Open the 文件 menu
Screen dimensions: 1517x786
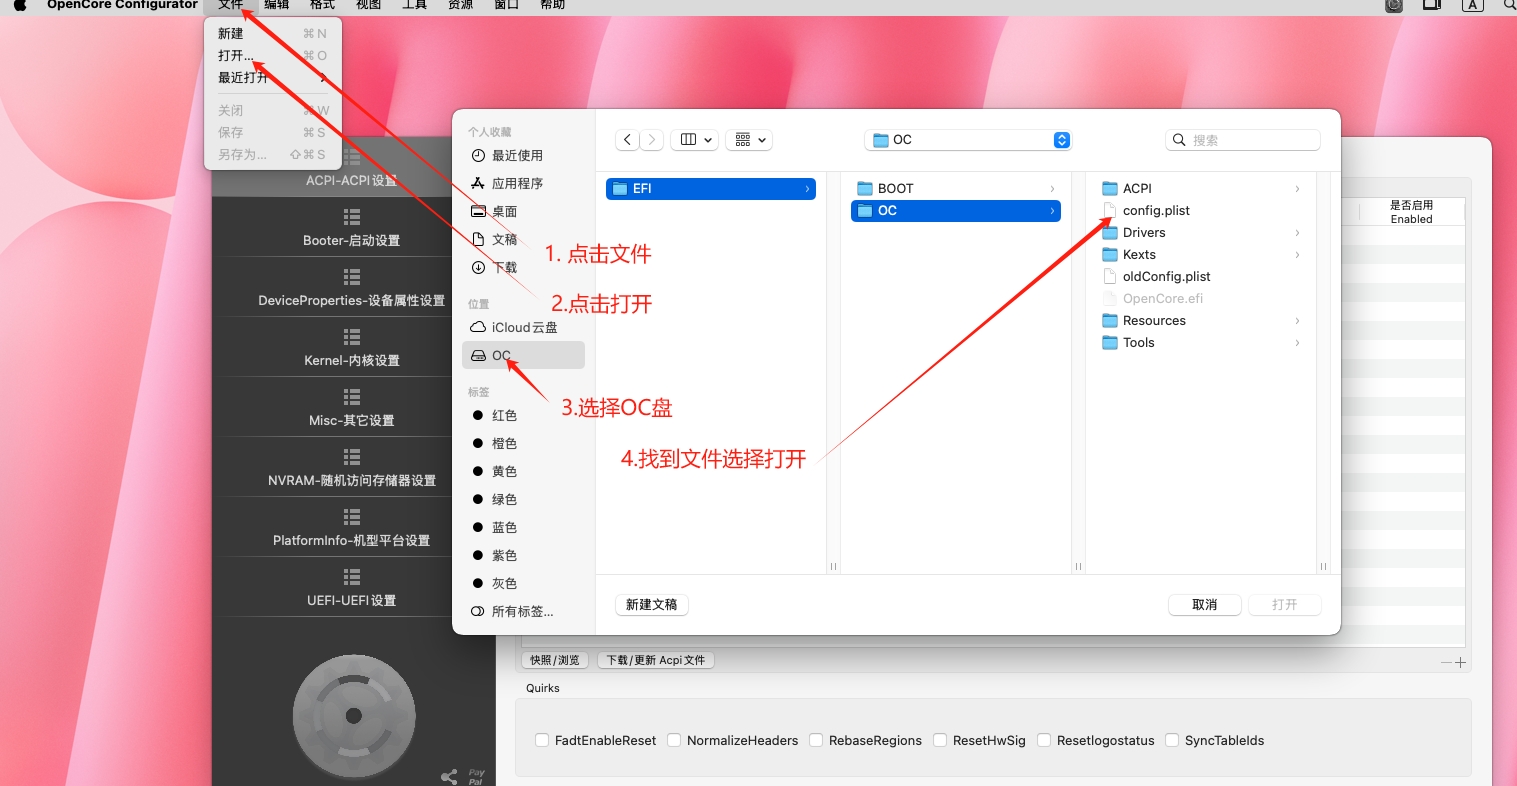pos(231,5)
